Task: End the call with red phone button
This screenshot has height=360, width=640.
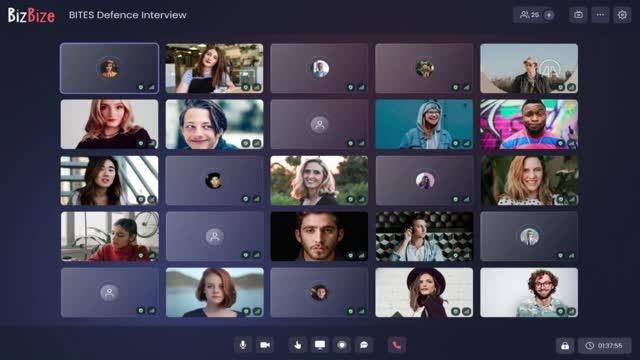Action: (396, 345)
